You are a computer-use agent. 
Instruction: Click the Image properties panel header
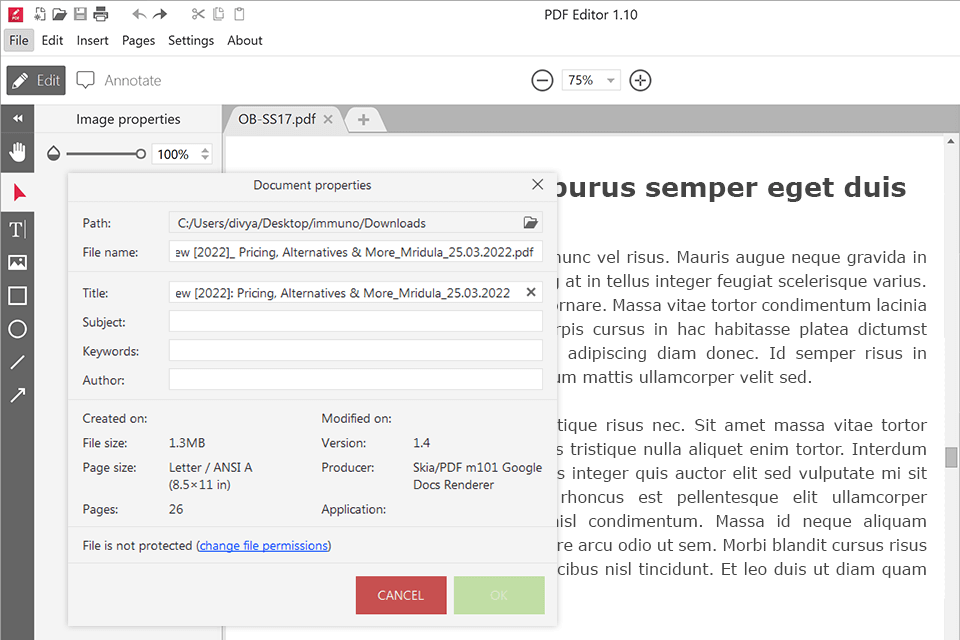(x=128, y=119)
